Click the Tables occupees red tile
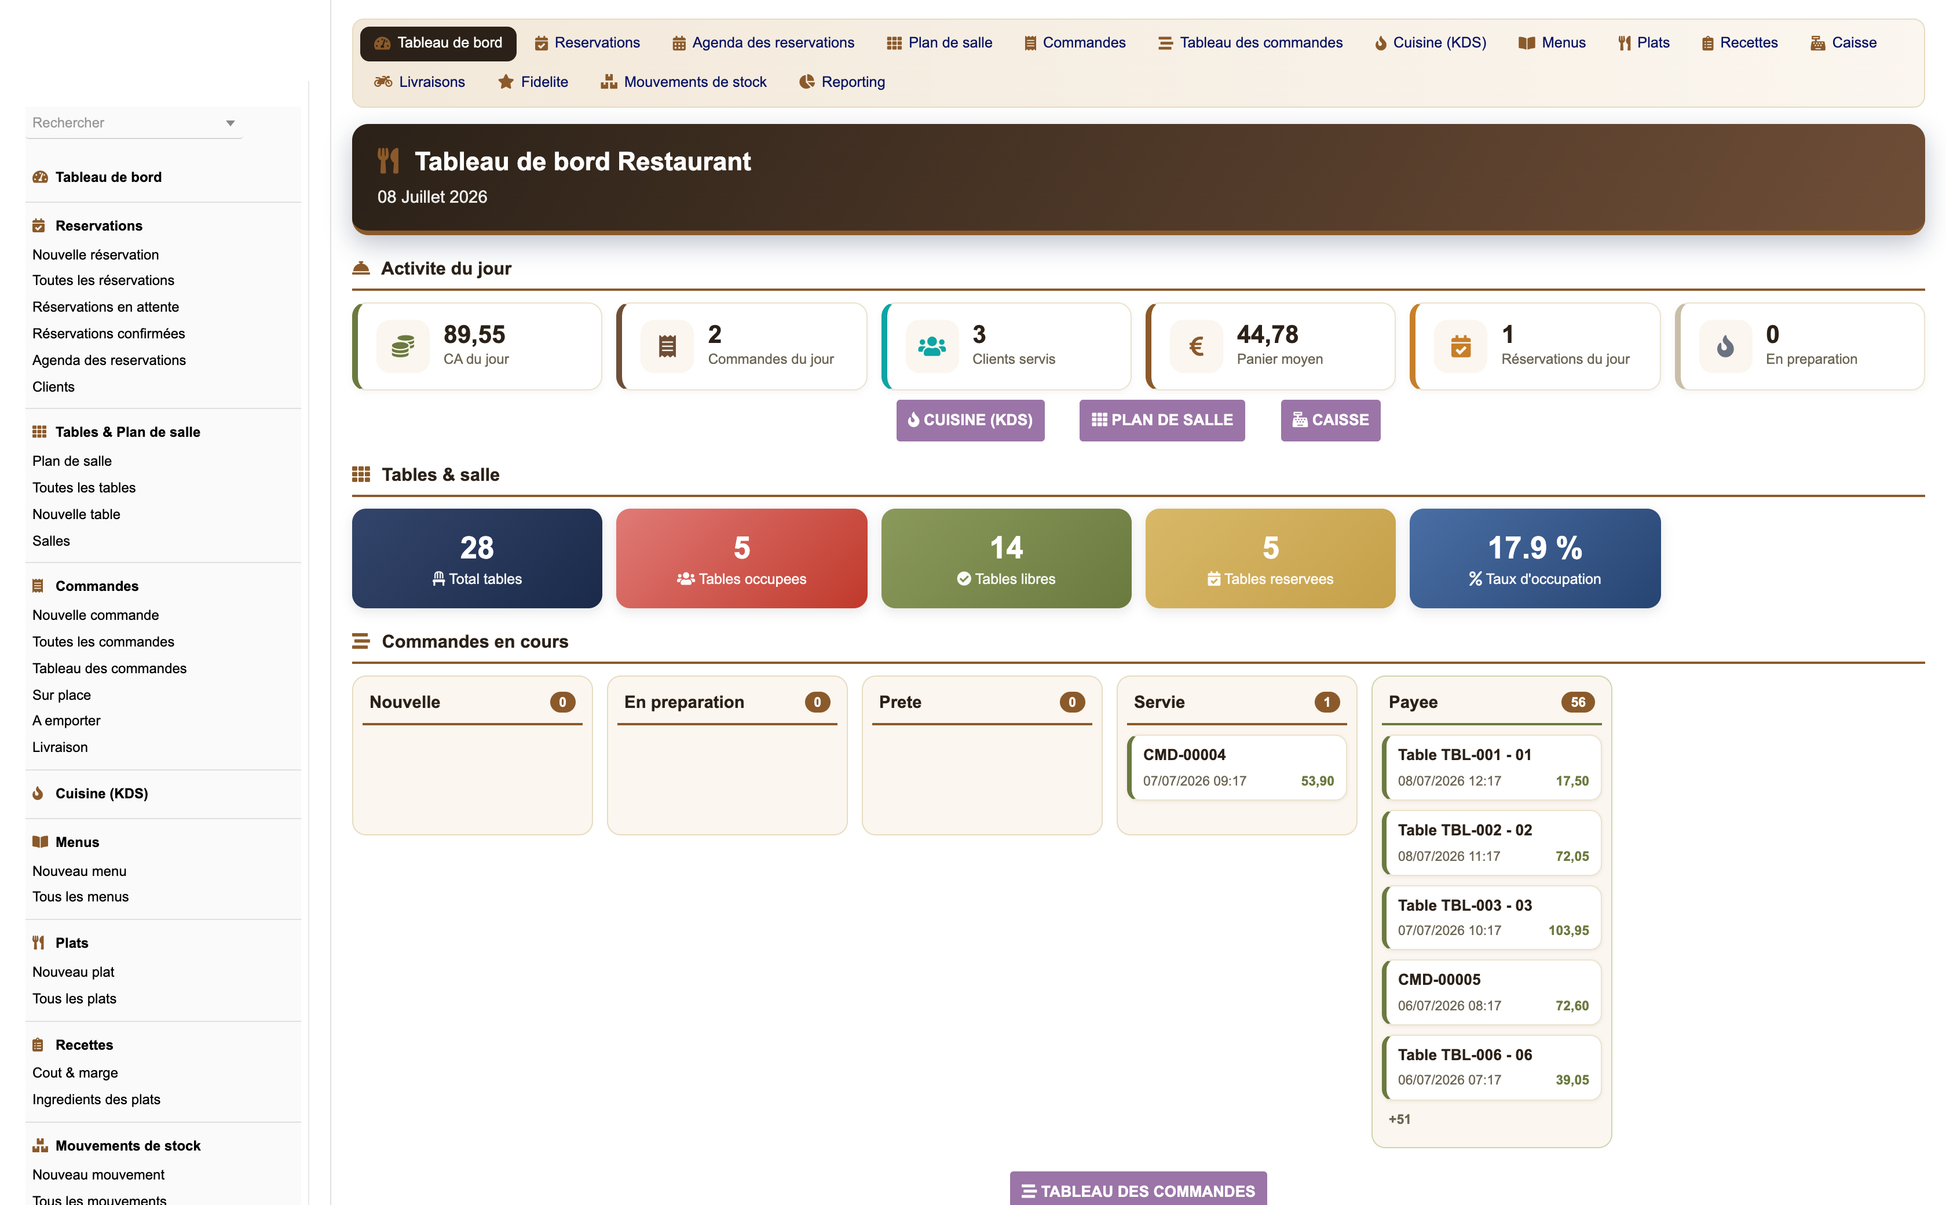 click(742, 558)
